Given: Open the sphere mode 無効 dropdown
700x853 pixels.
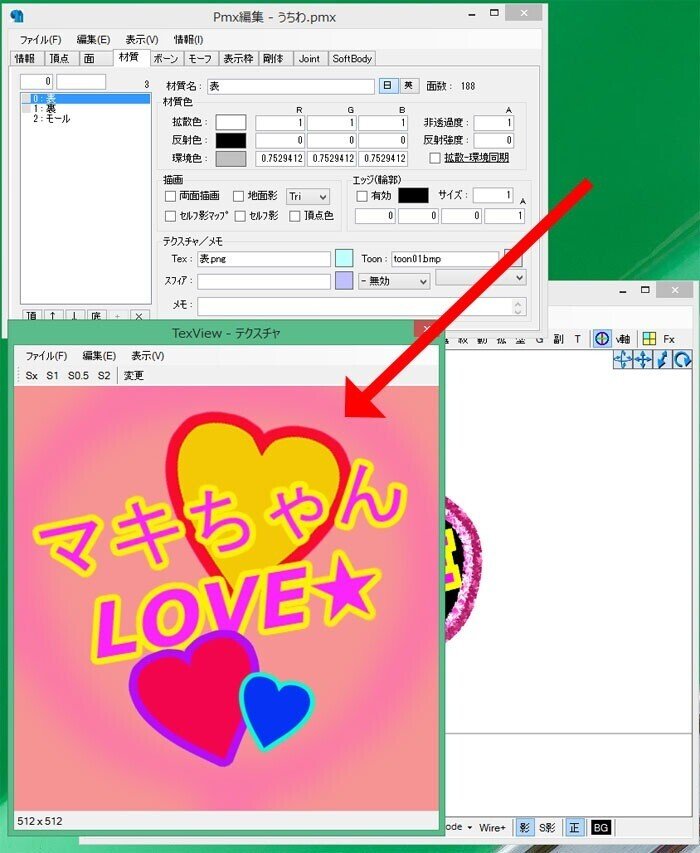Looking at the screenshot, I should click(394, 281).
